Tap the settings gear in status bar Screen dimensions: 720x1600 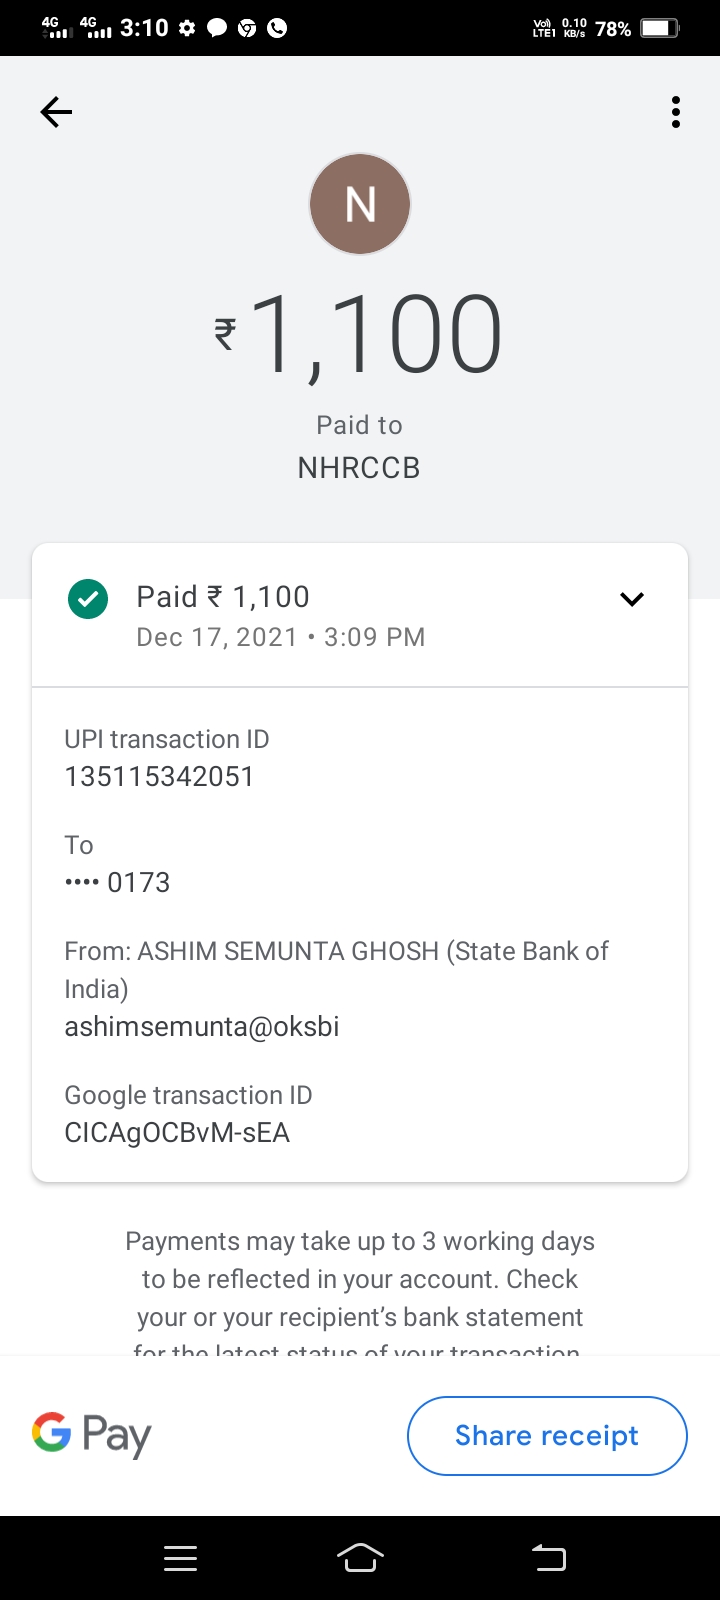pos(187,28)
